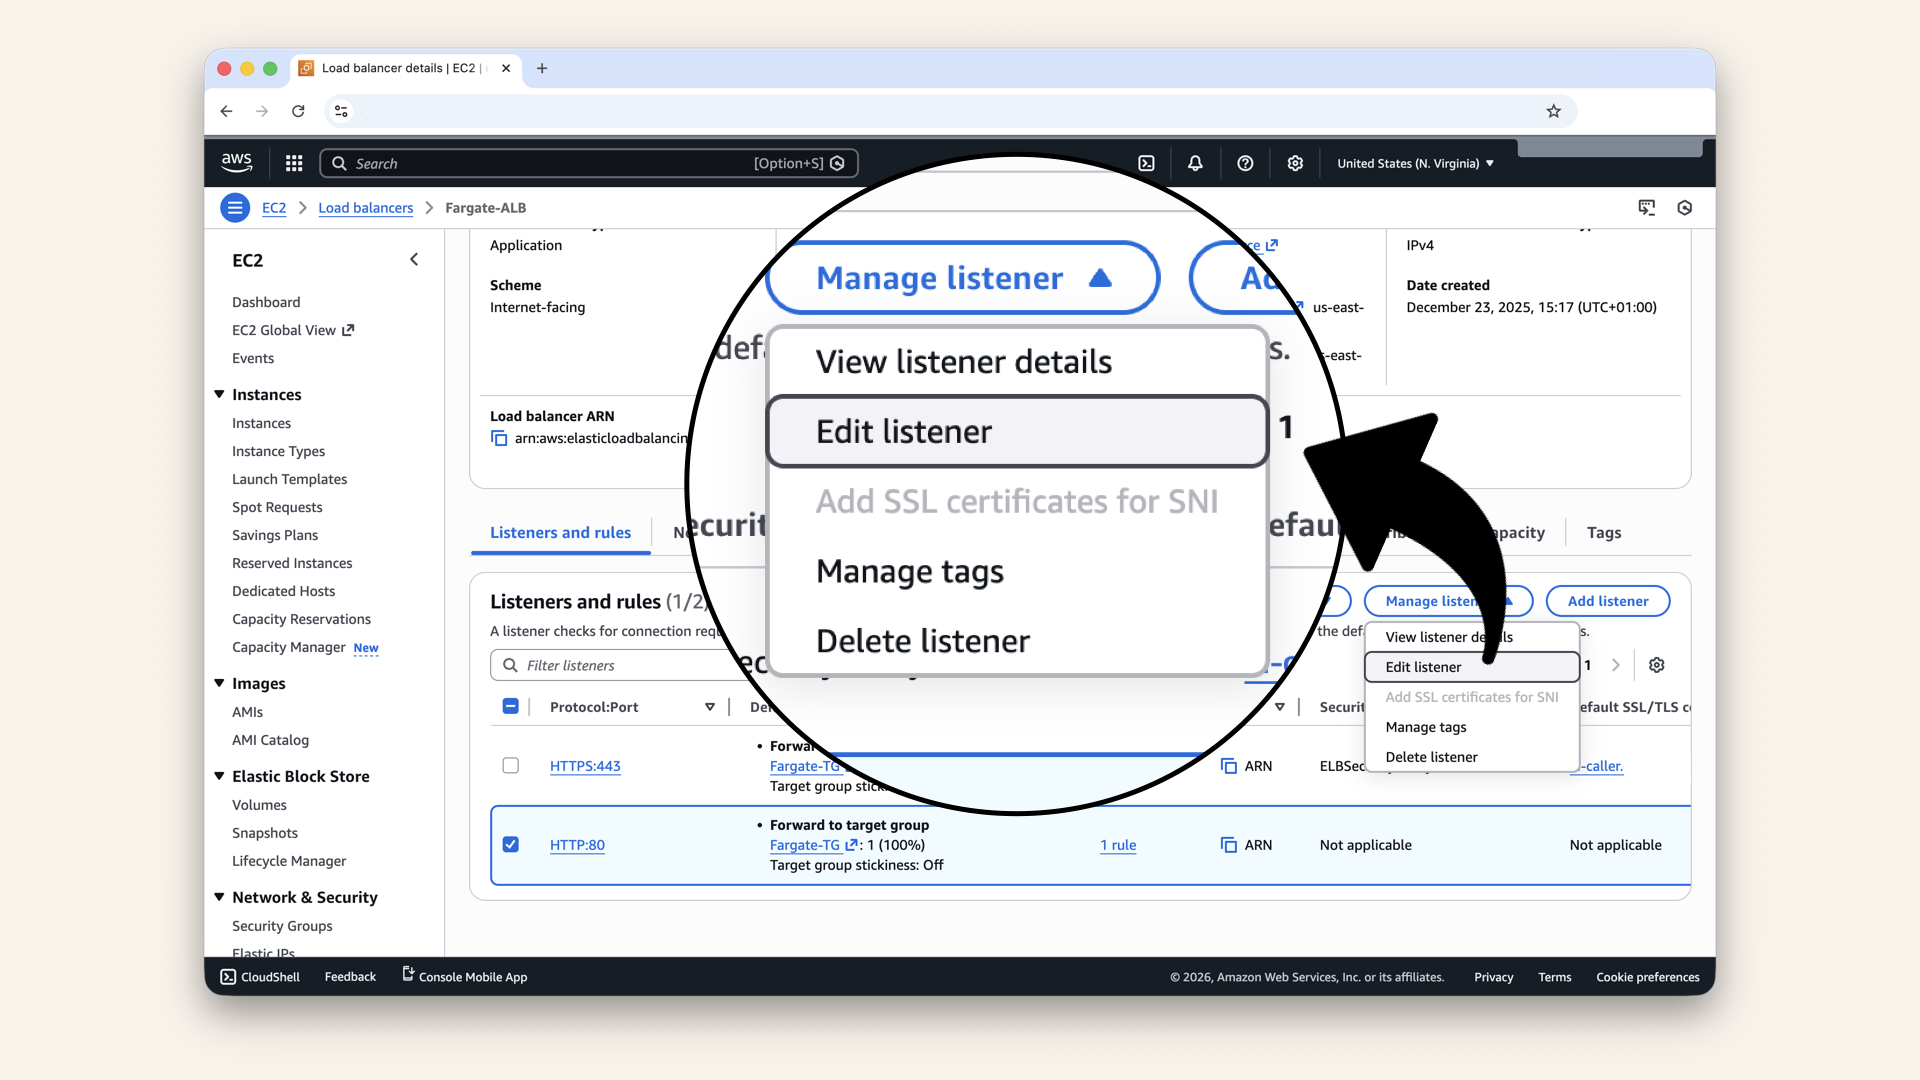Open the Manage listener dropdown
The width and height of the screenshot is (1920, 1080).
tap(1448, 601)
